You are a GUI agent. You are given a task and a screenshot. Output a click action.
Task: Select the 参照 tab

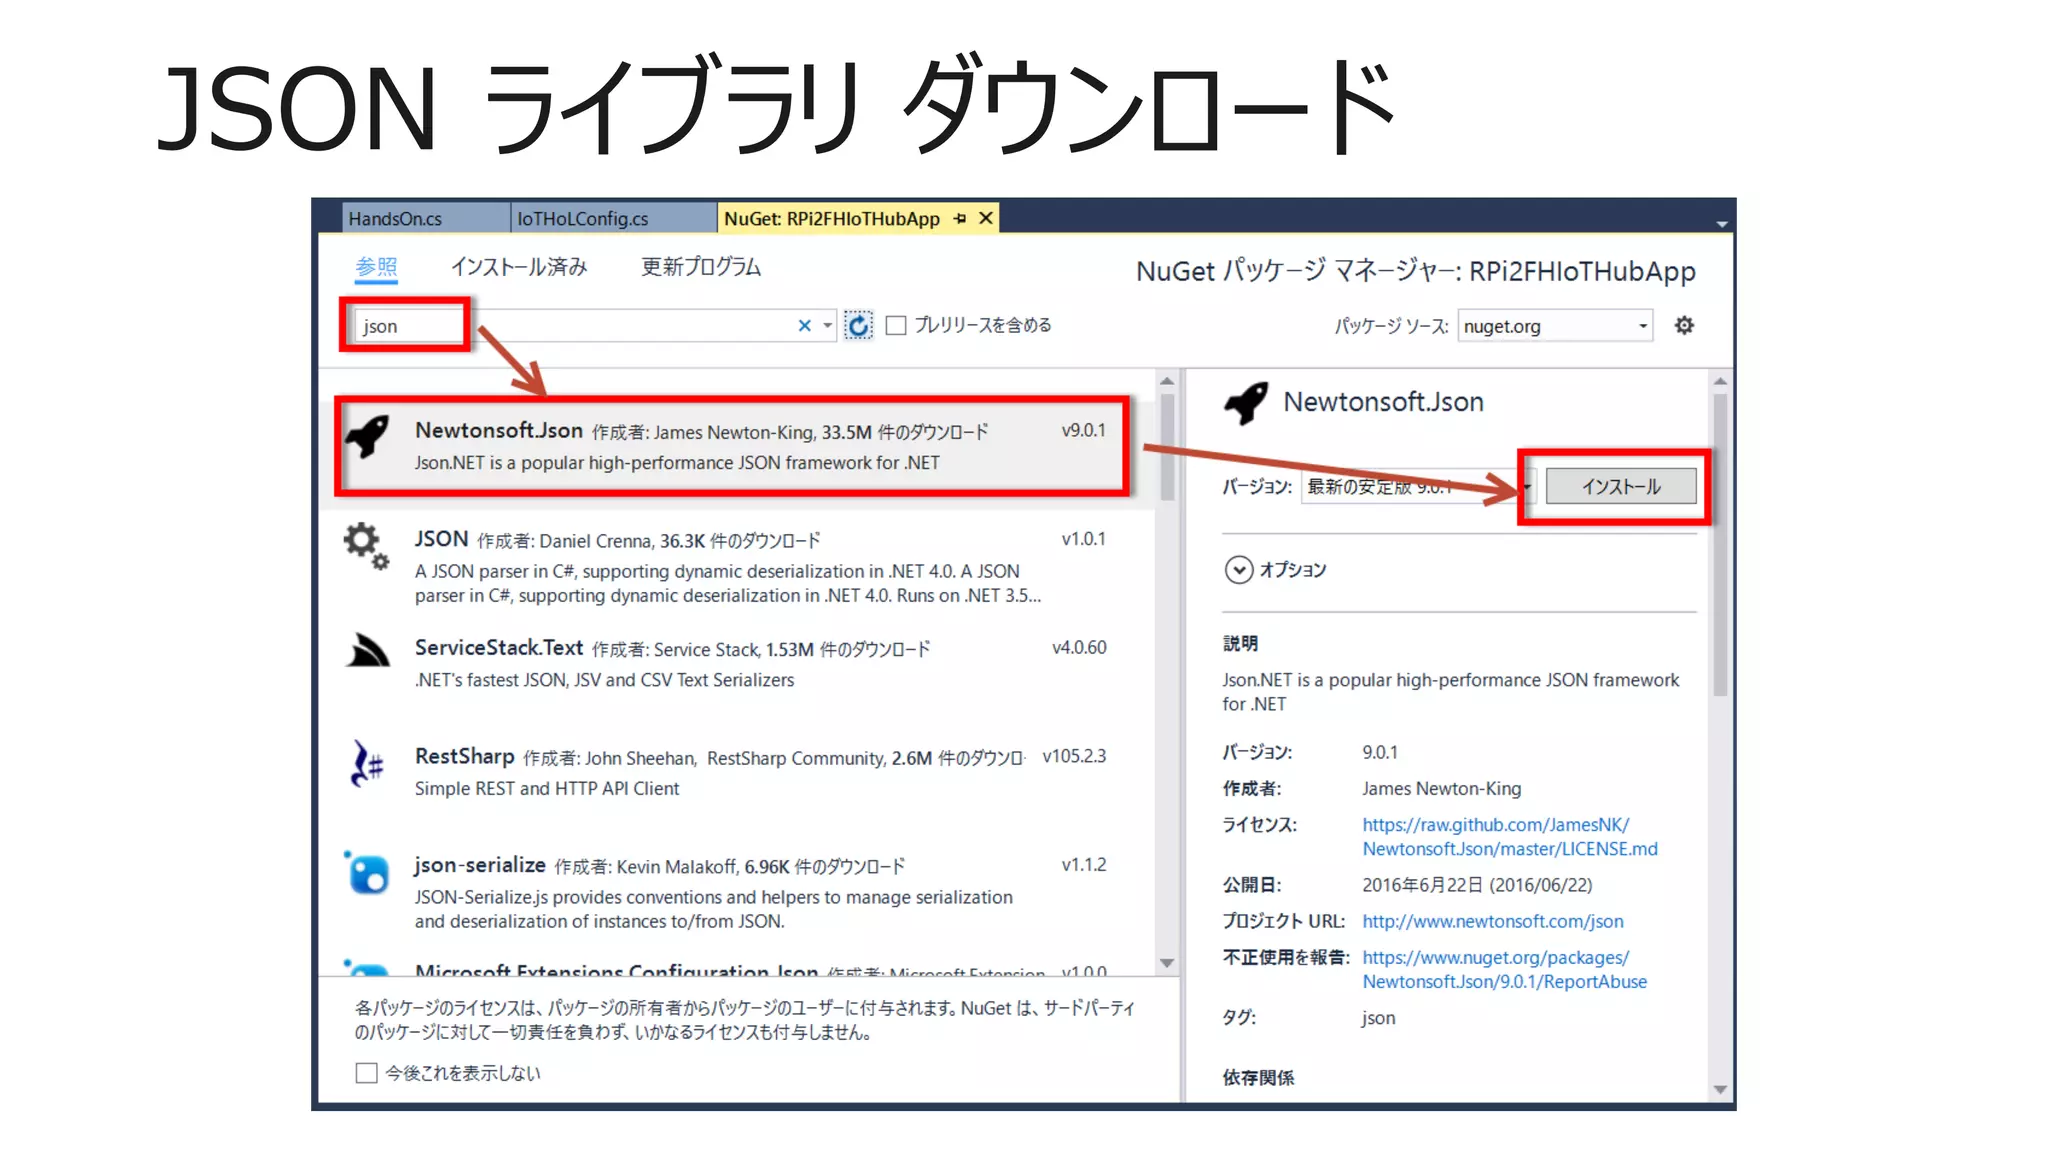pyautogui.click(x=376, y=268)
